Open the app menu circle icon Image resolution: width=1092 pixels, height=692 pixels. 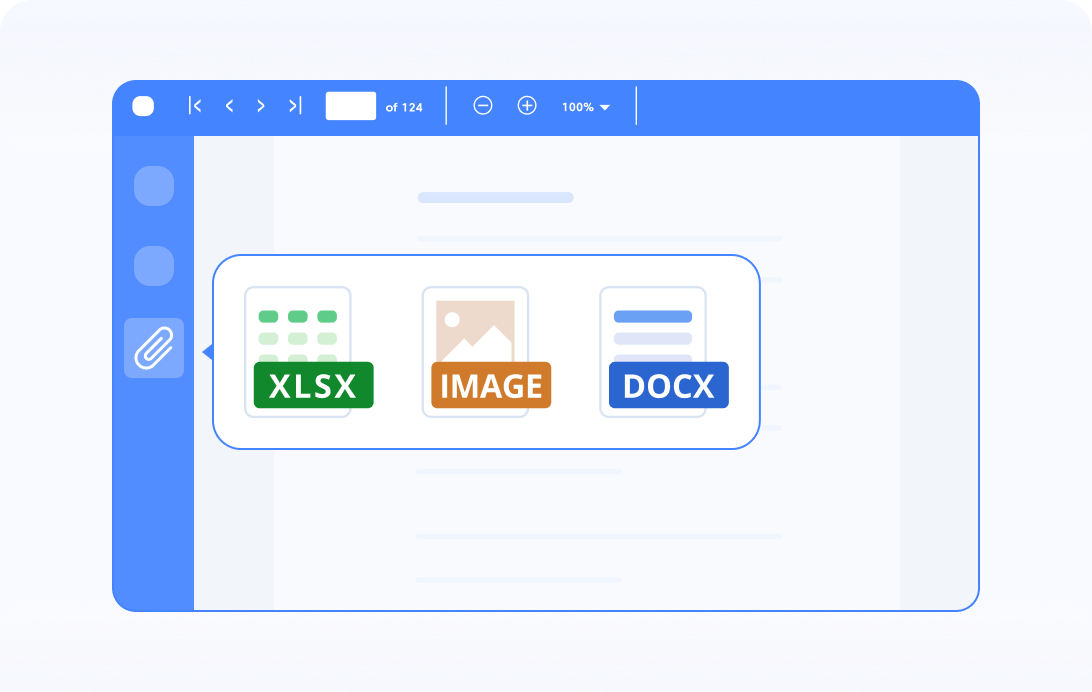[x=143, y=105]
